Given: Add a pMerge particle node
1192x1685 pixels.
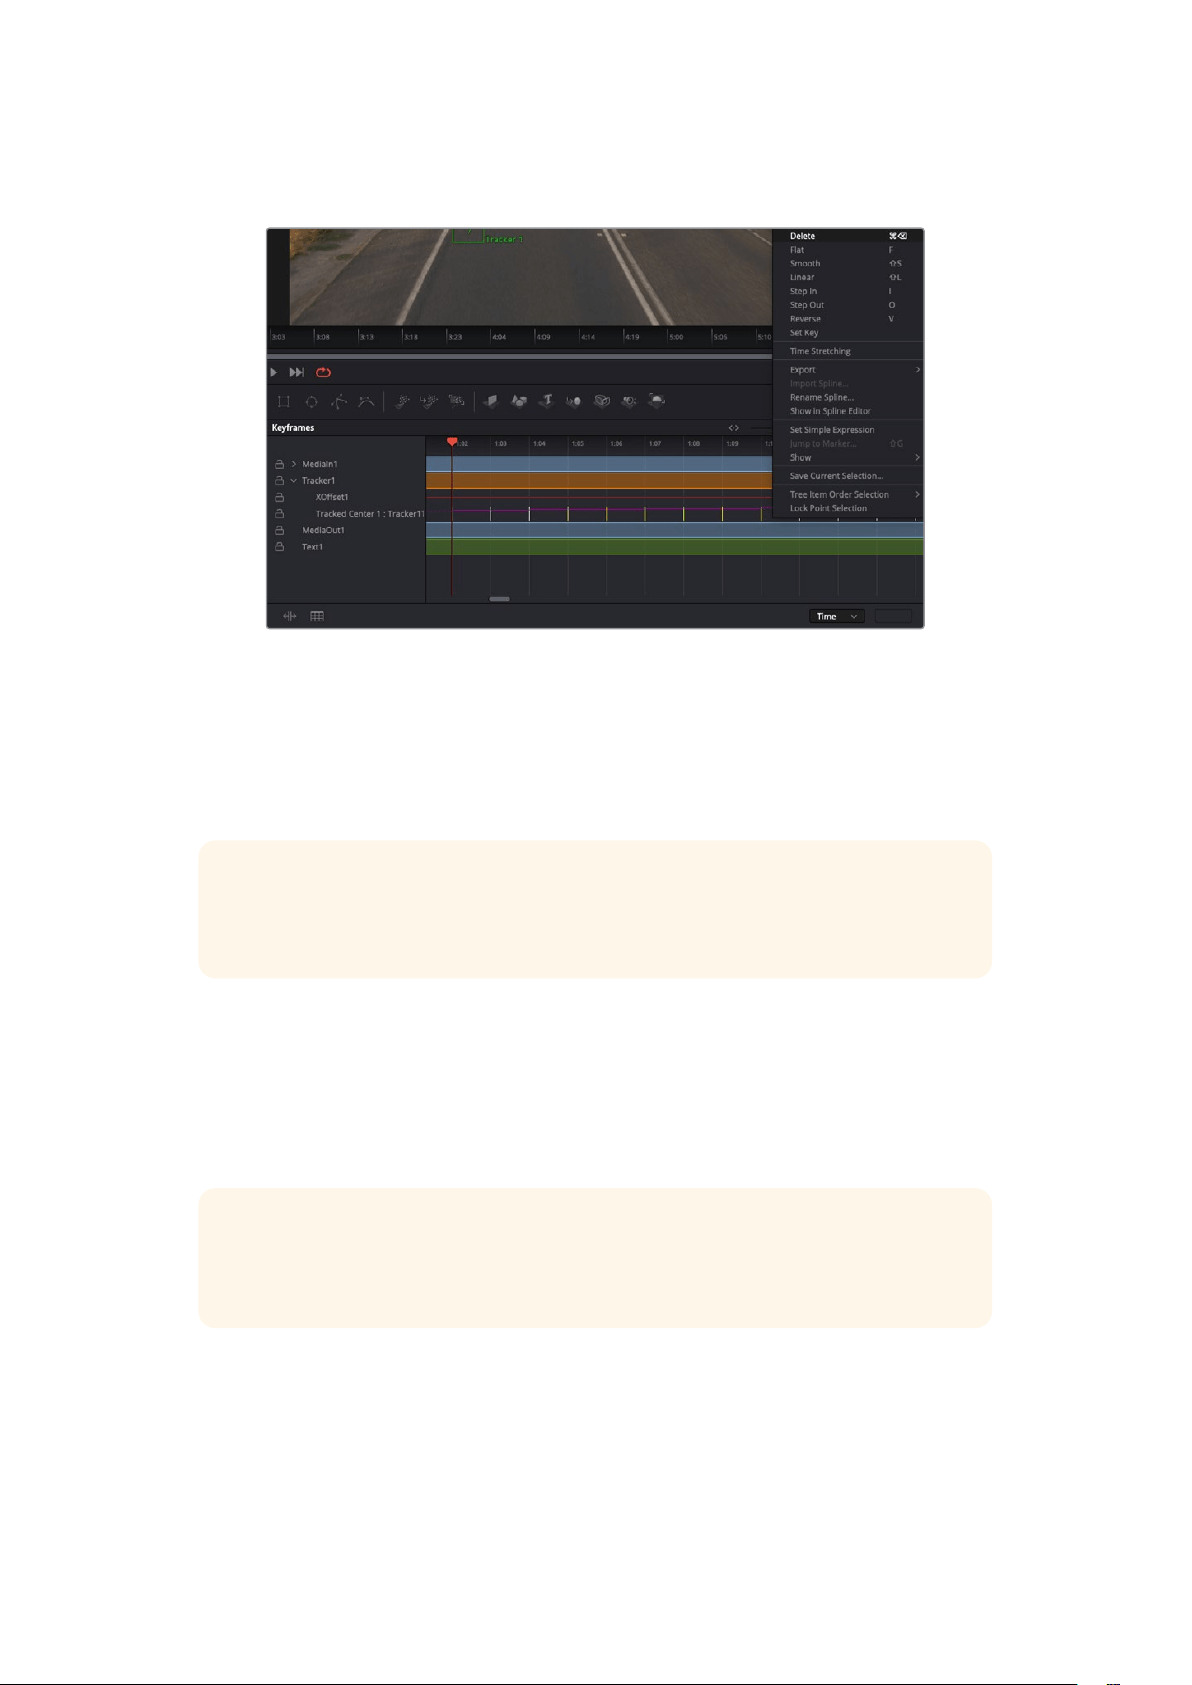Looking at the screenshot, I should coord(429,401).
